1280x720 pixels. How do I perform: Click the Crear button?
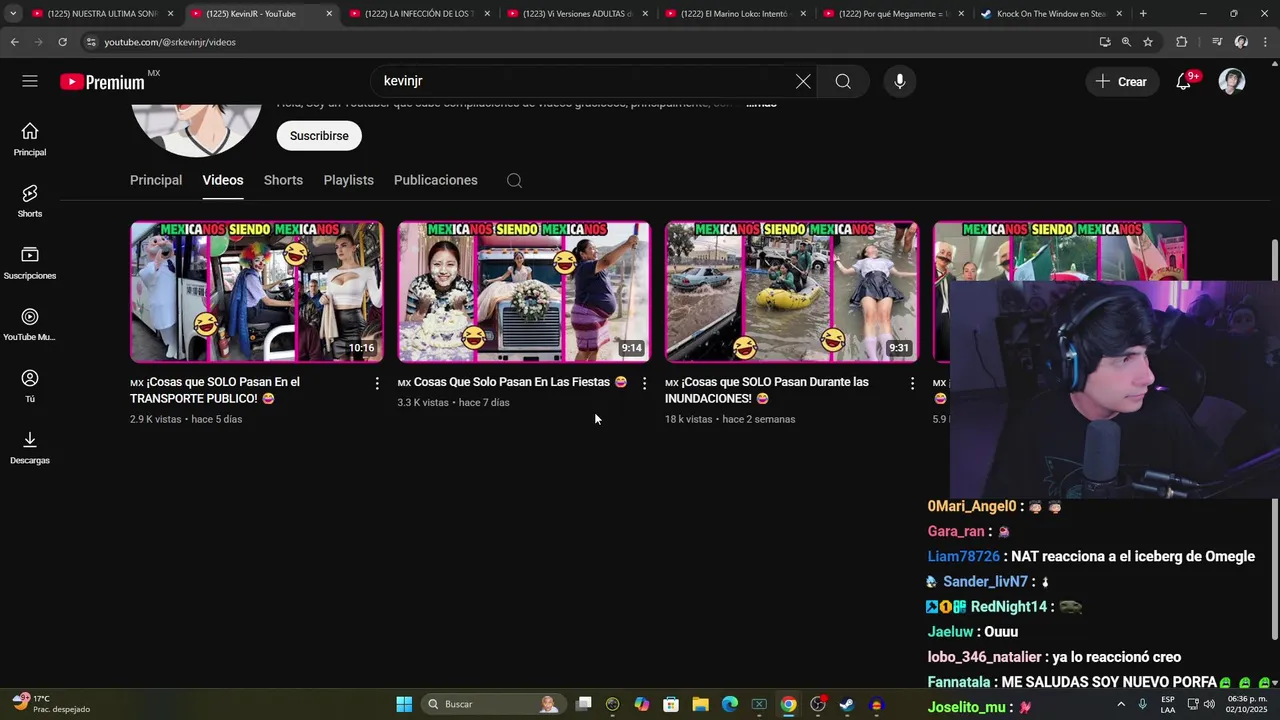tap(1122, 82)
